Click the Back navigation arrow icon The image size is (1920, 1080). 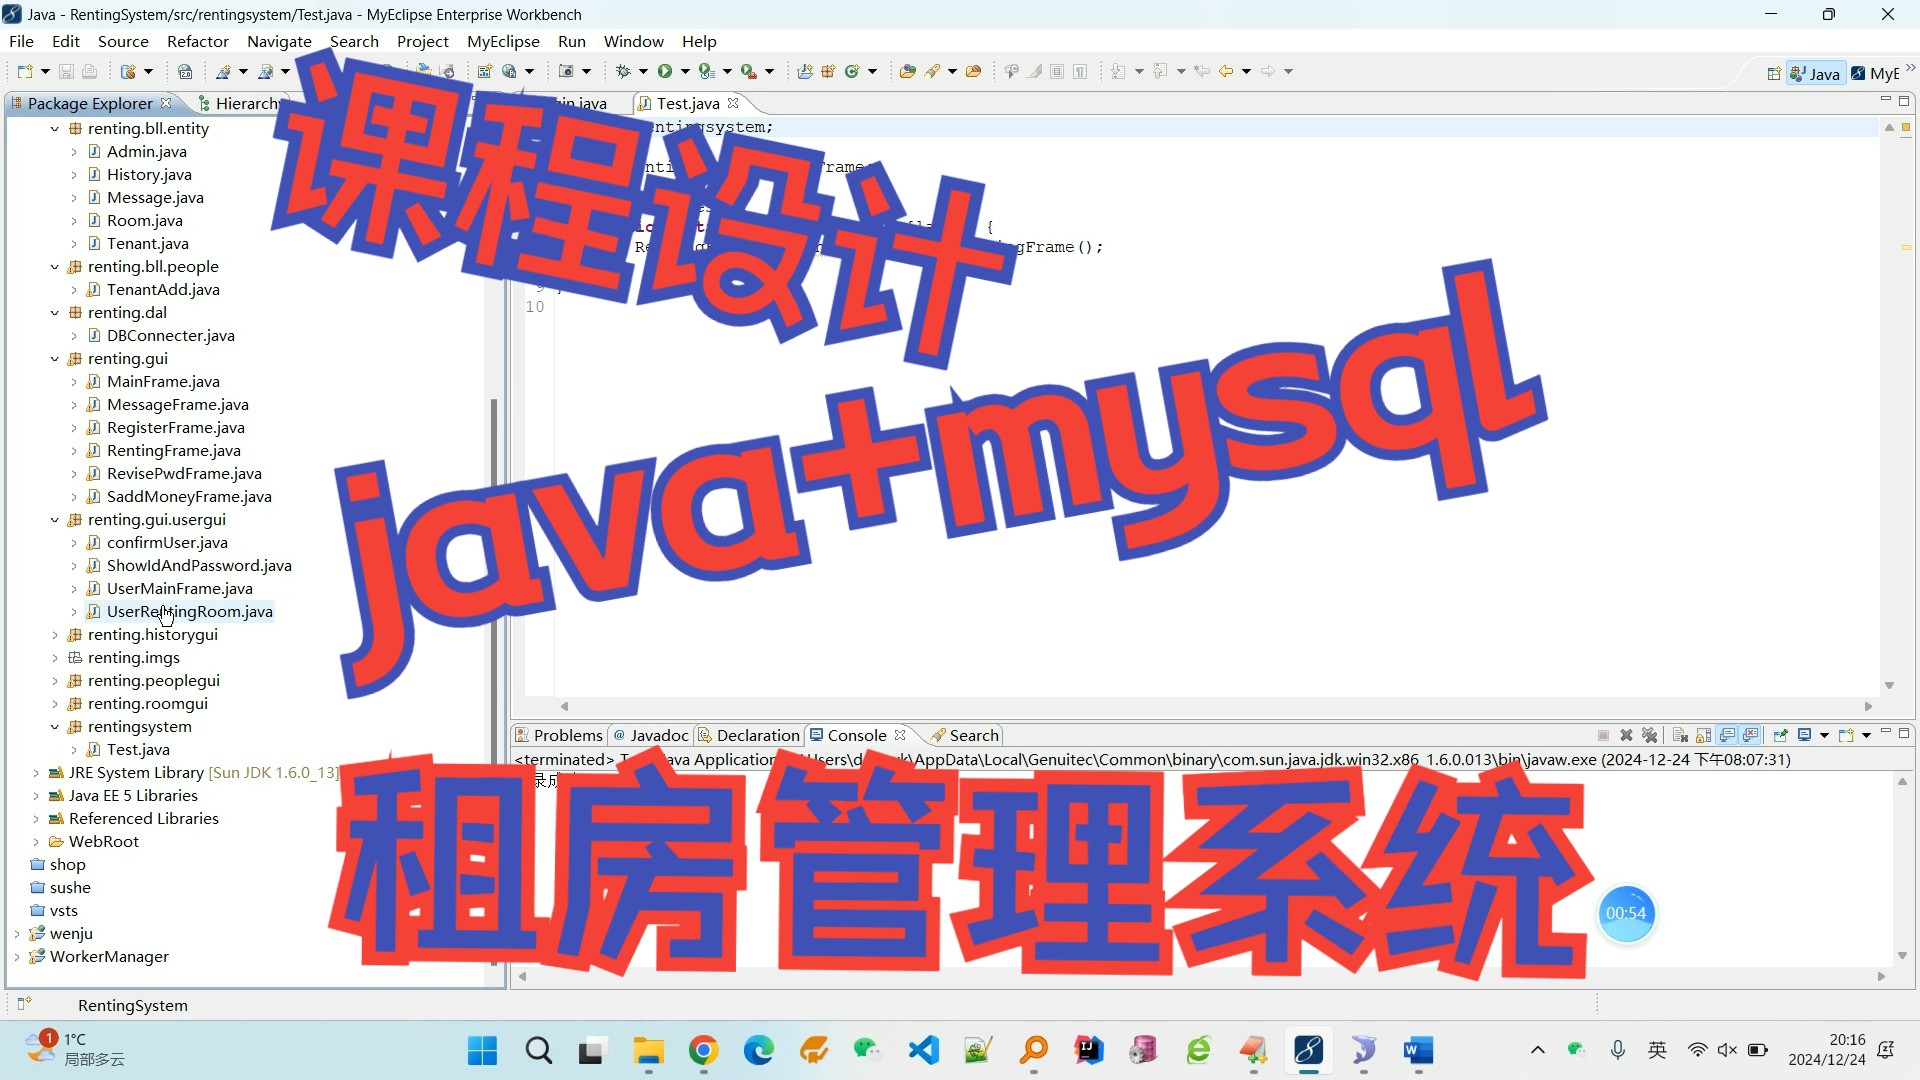click(1226, 71)
